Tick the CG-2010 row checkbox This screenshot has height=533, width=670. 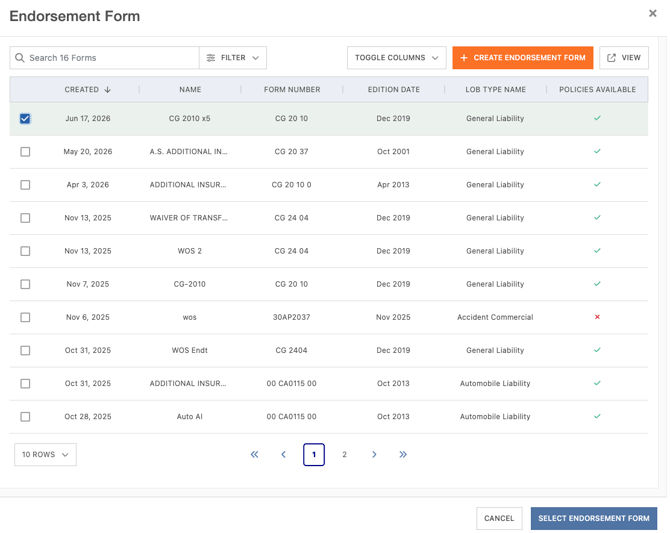(25, 284)
